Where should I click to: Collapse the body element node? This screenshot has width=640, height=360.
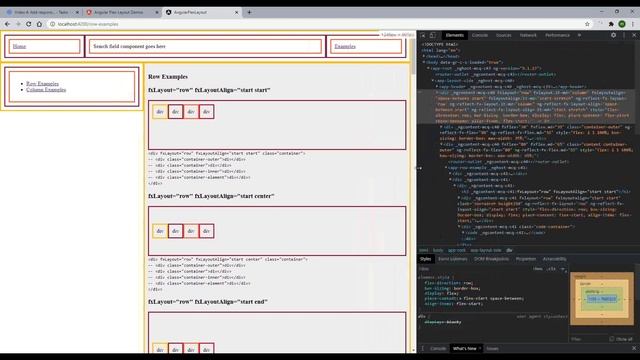pos(424,62)
